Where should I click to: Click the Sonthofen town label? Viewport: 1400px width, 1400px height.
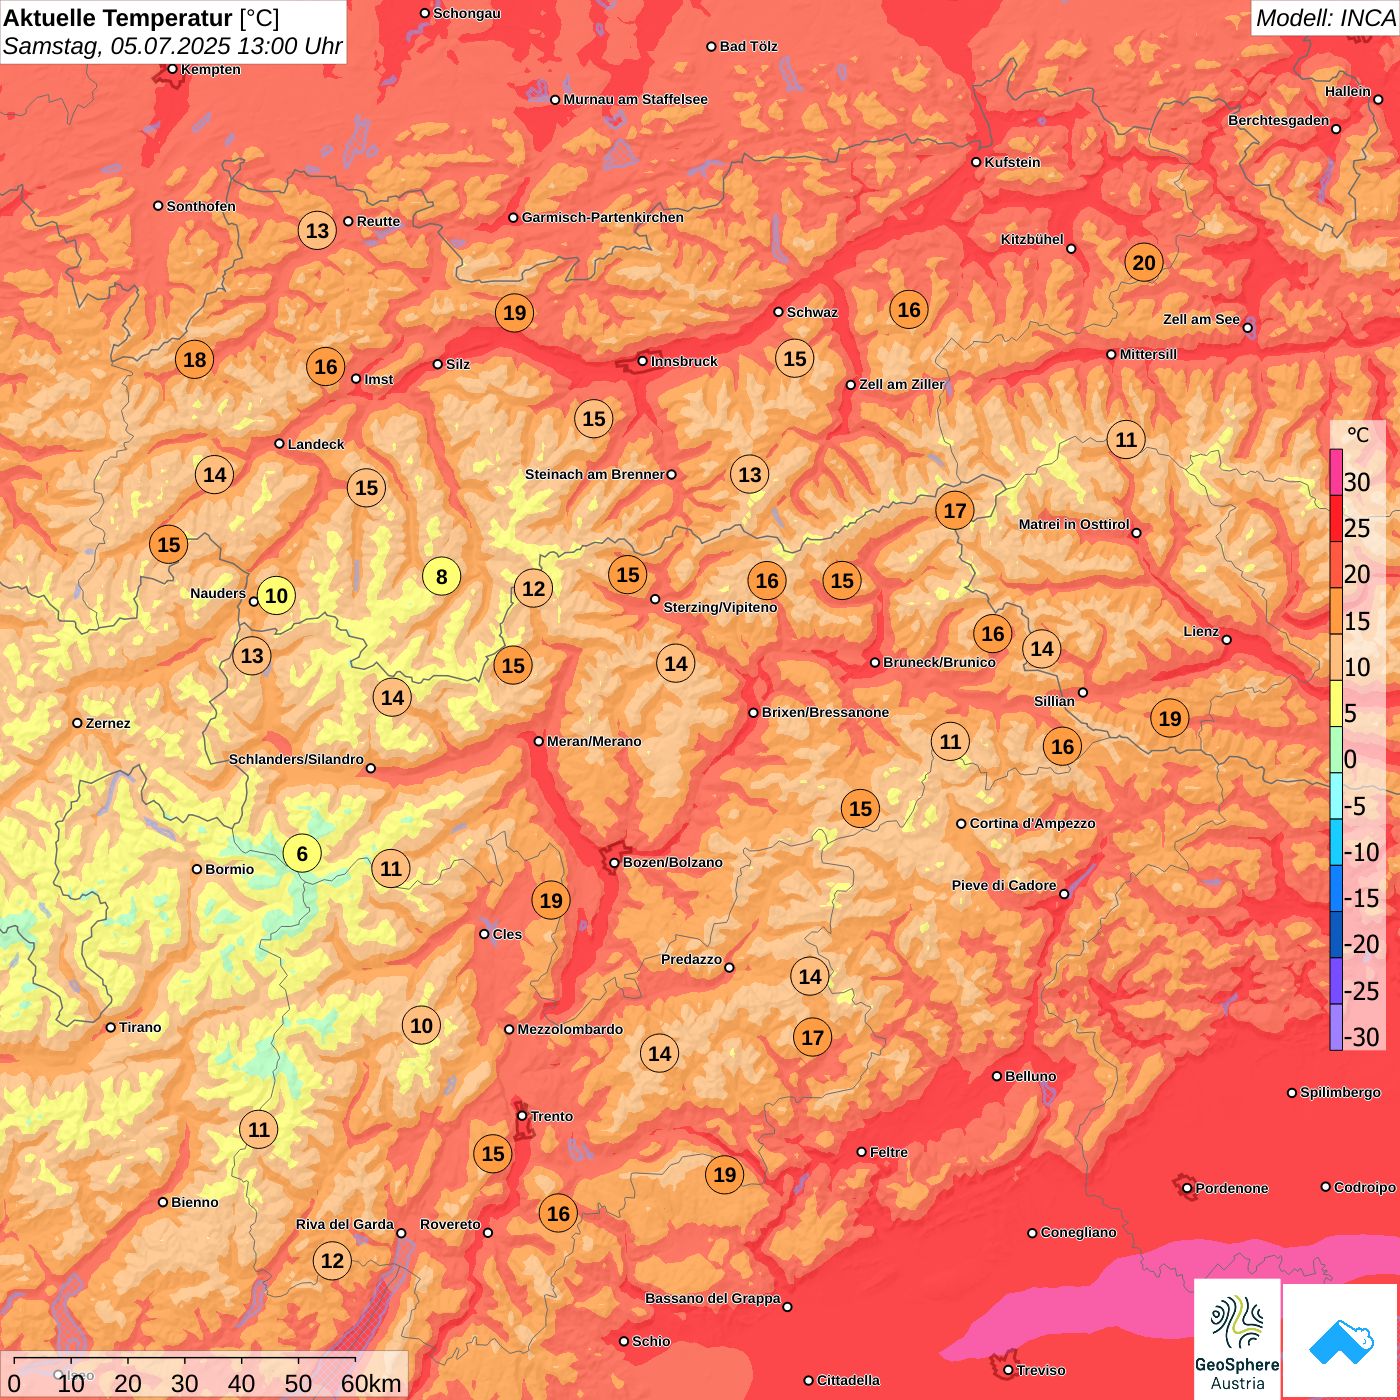(x=201, y=206)
